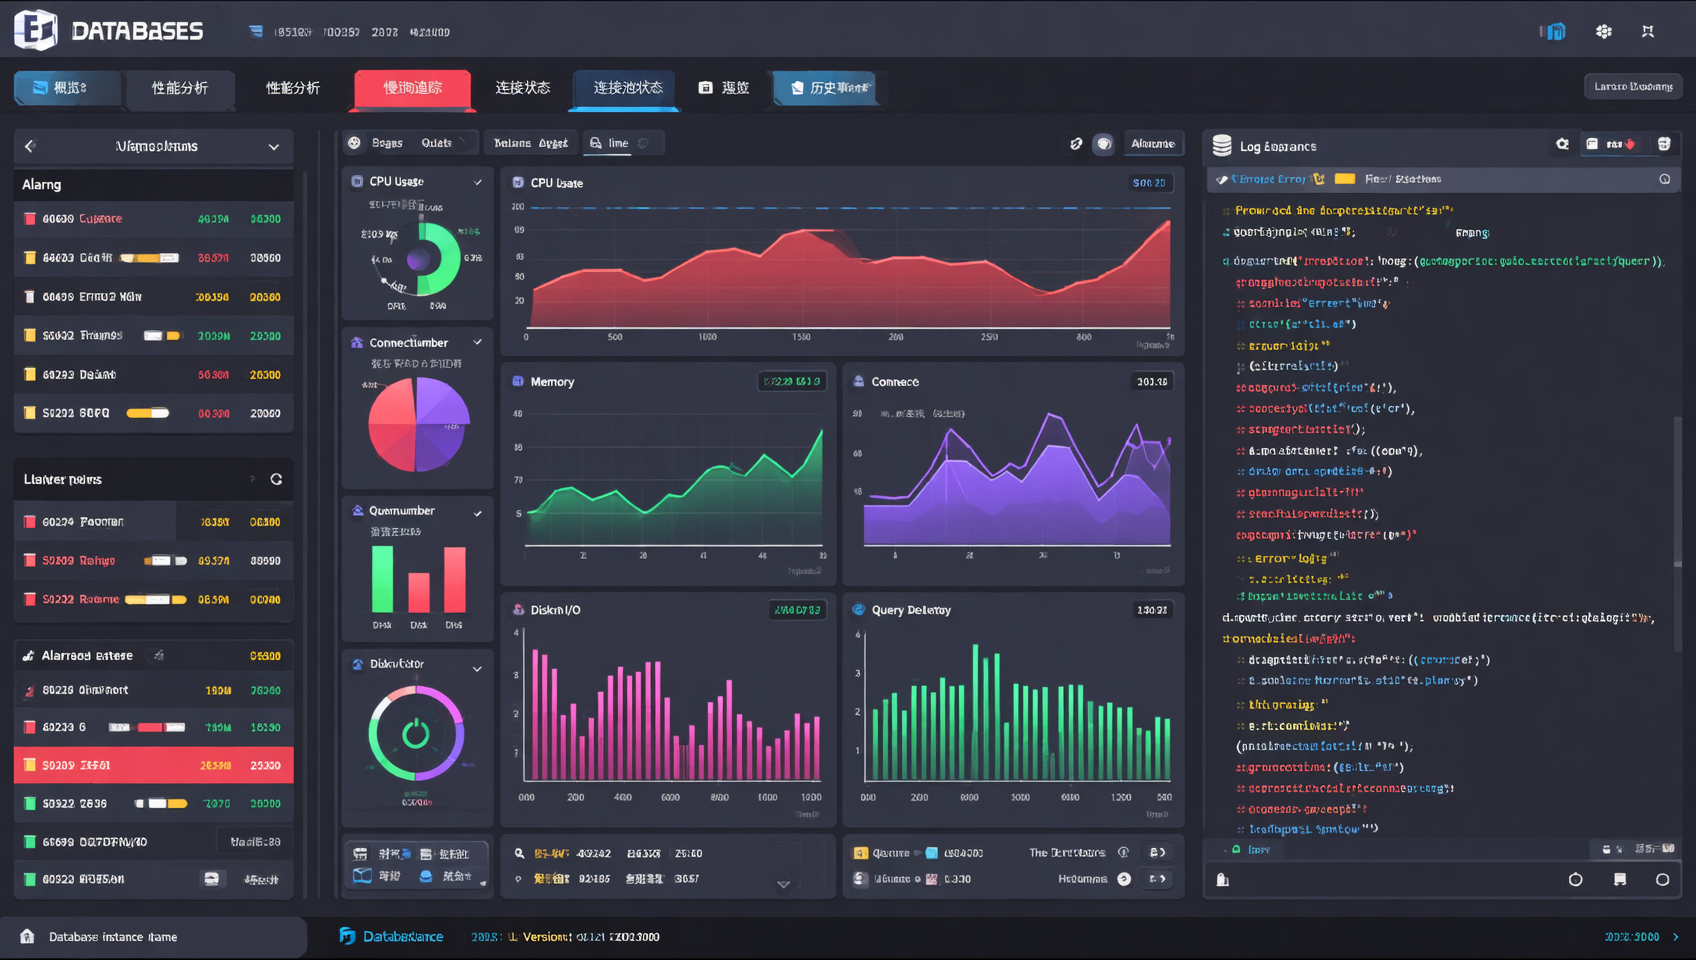This screenshot has height=960, width=1696.
Task: Open settings gear in top-right header
Action: [1604, 32]
